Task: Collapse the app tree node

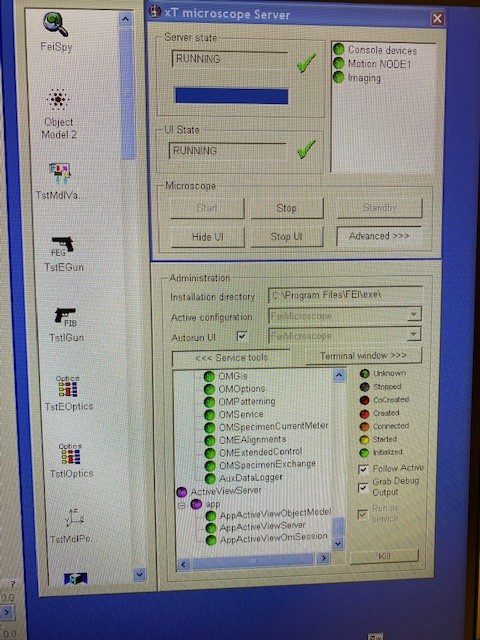Action: (x=181, y=505)
